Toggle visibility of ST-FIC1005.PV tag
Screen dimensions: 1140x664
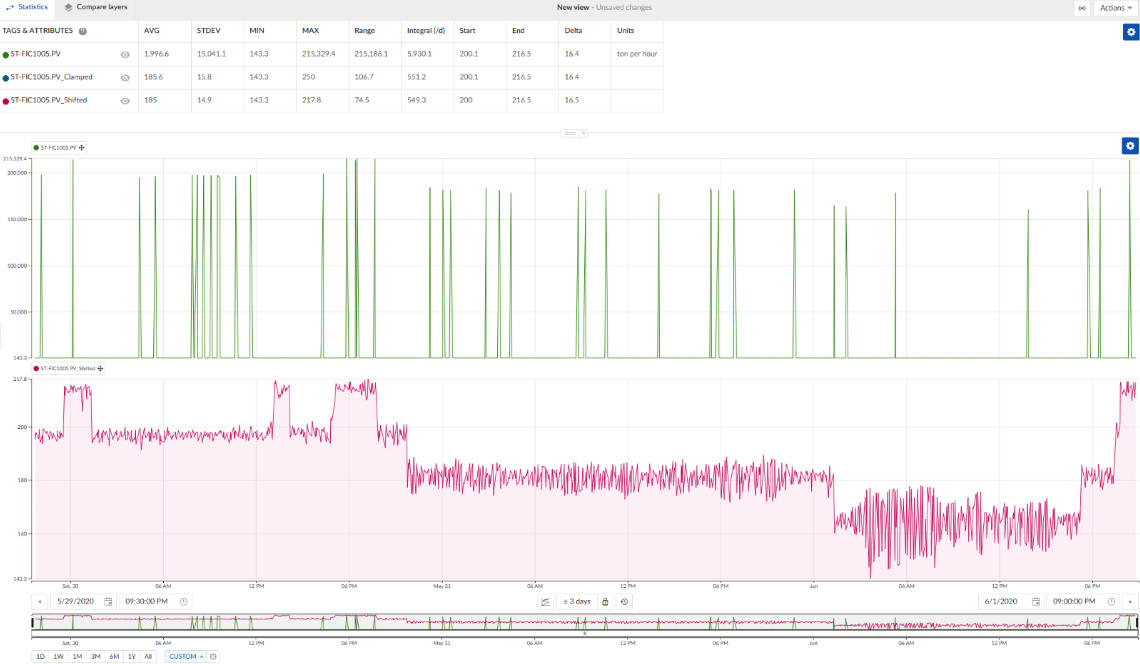tap(125, 55)
